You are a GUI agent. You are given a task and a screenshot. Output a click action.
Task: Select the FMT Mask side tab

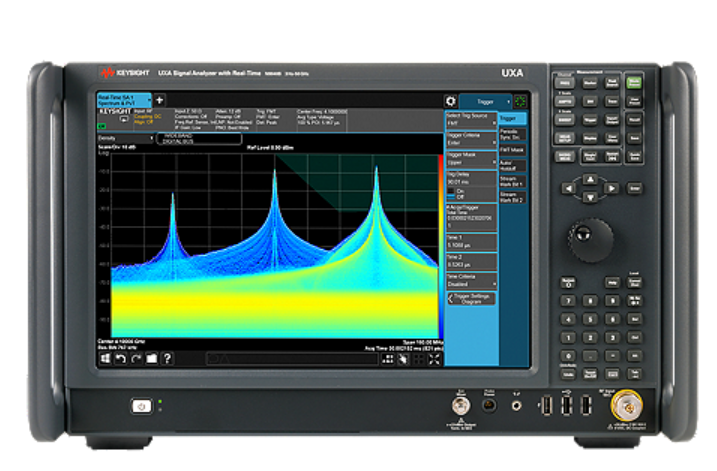(x=512, y=150)
